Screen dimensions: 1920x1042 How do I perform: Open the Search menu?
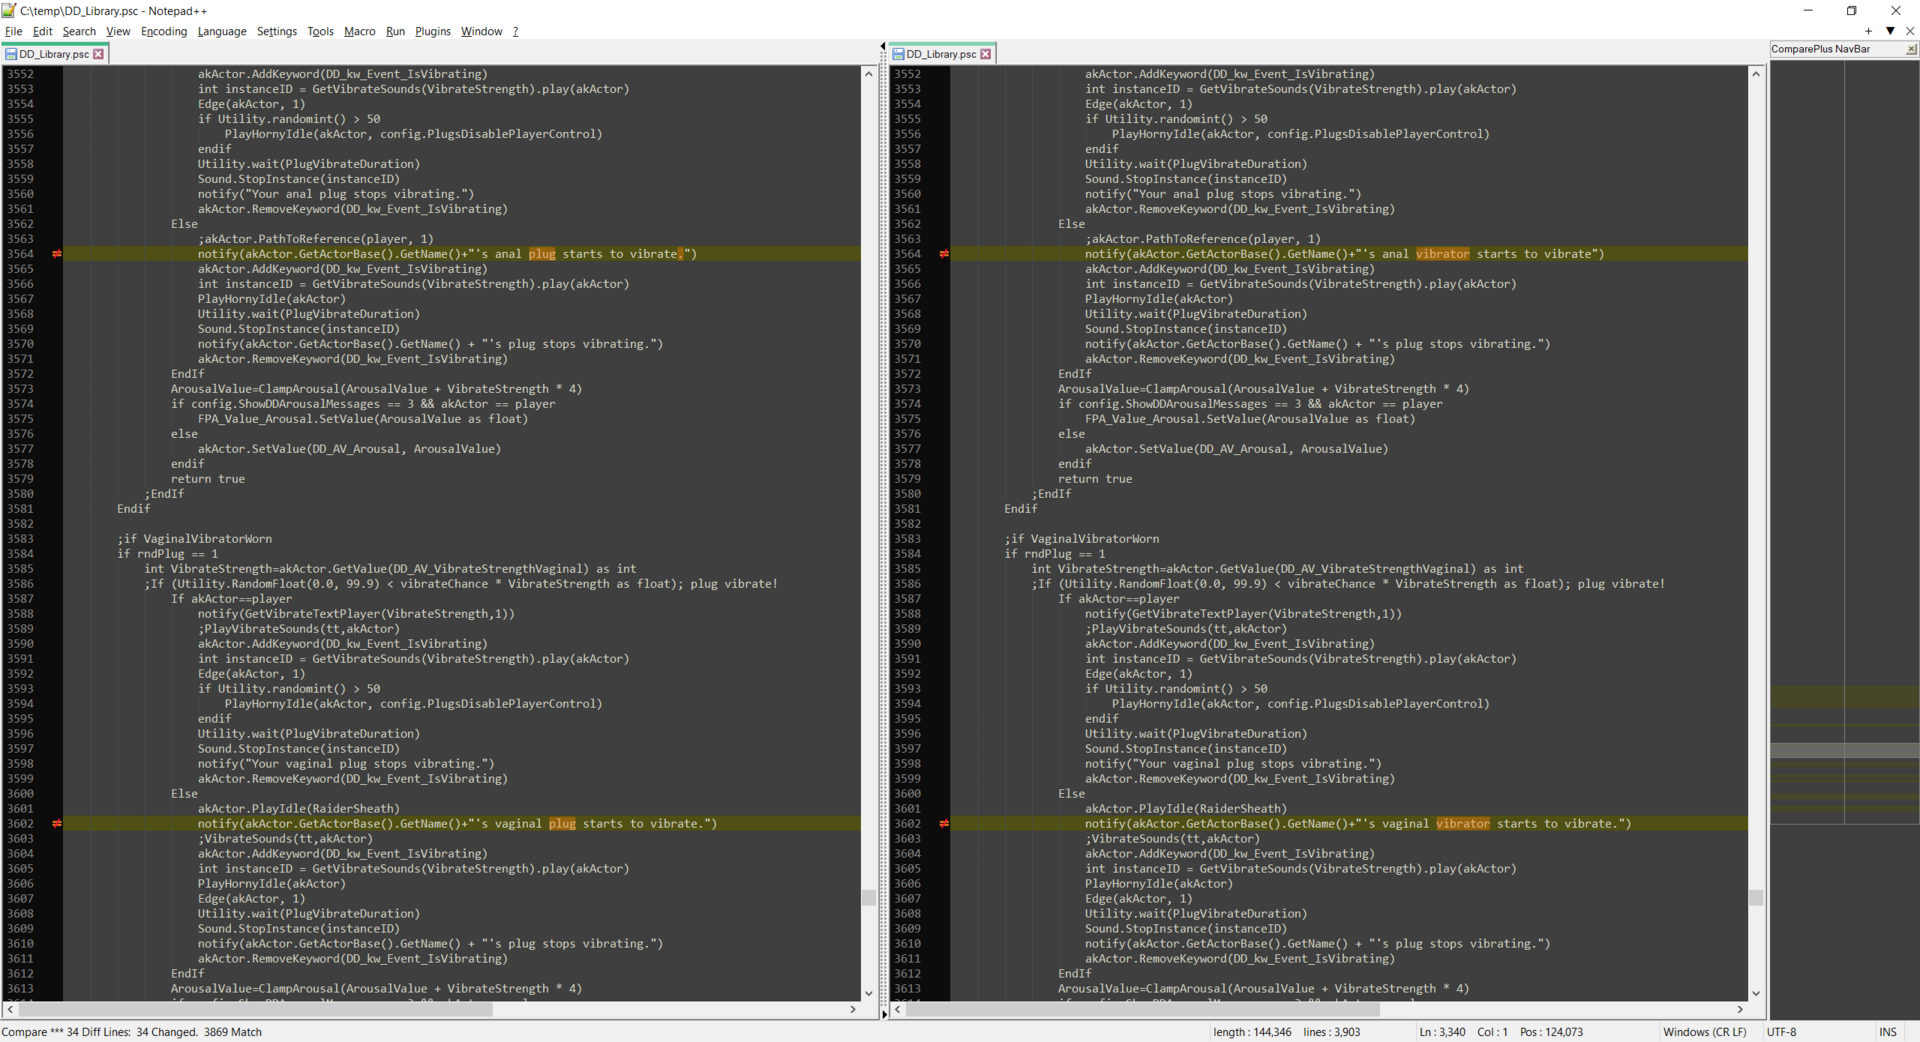[x=79, y=31]
